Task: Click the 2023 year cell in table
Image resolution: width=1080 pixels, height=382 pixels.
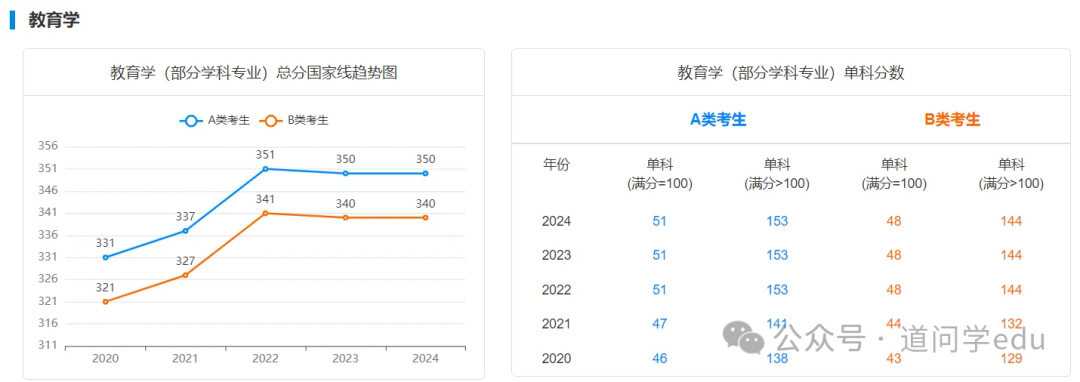Action: (557, 256)
